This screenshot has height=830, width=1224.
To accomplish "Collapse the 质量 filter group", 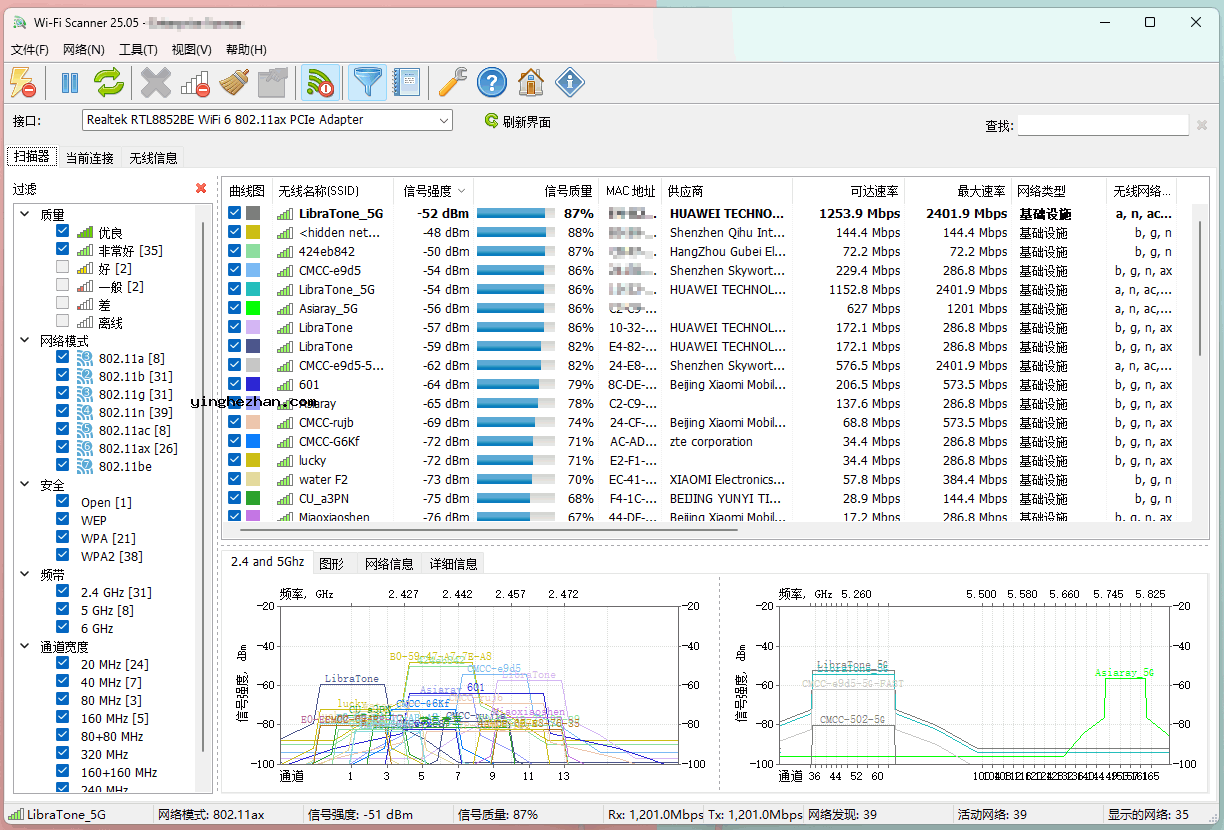I will click(25, 214).
